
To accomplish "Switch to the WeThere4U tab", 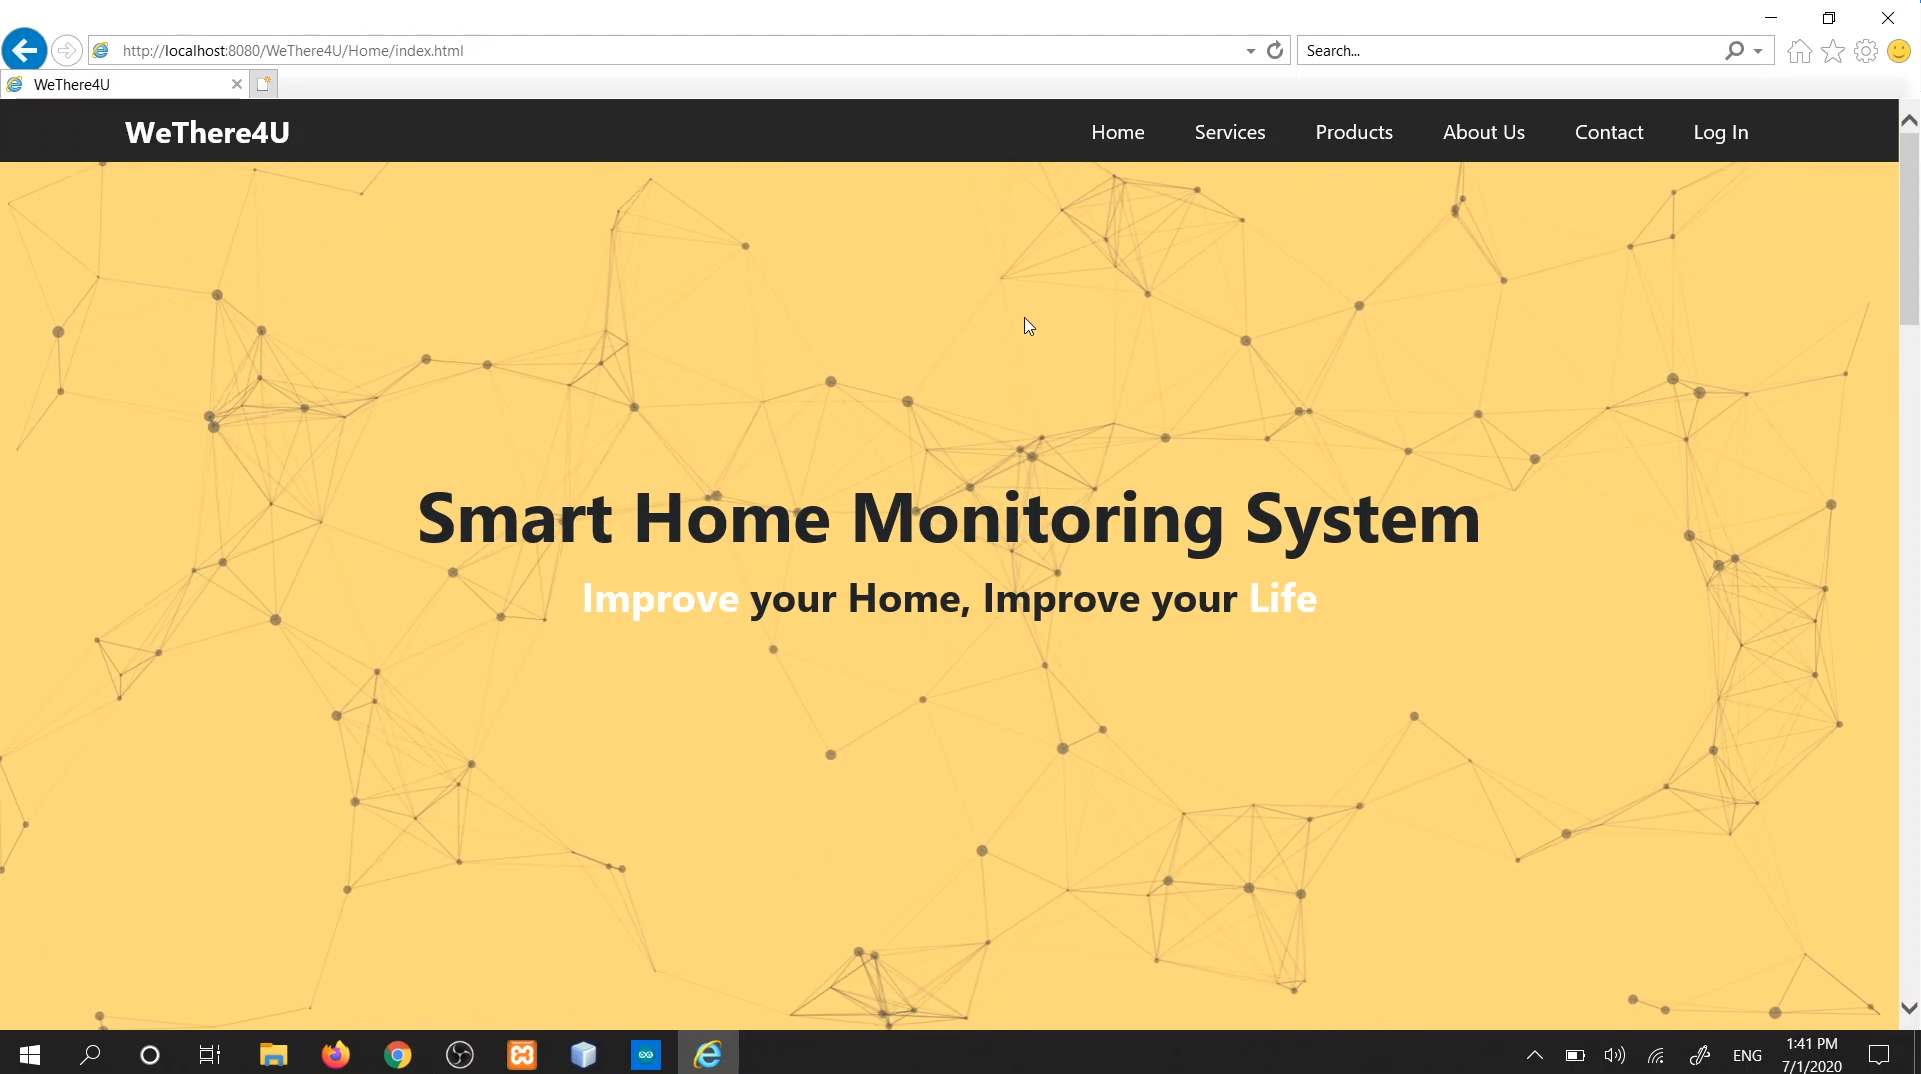I will (x=120, y=84).
